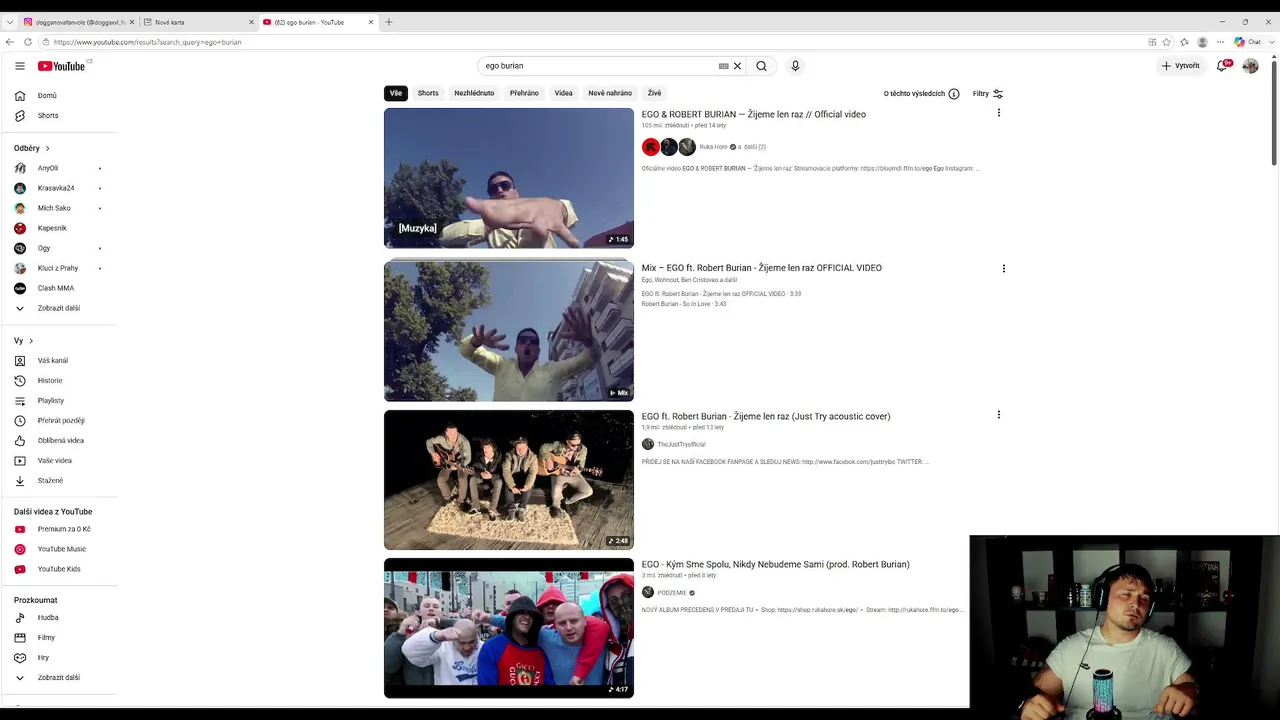Open the Ruka Hore channel link
This screenshot has width=1280, height=720.
713,147
